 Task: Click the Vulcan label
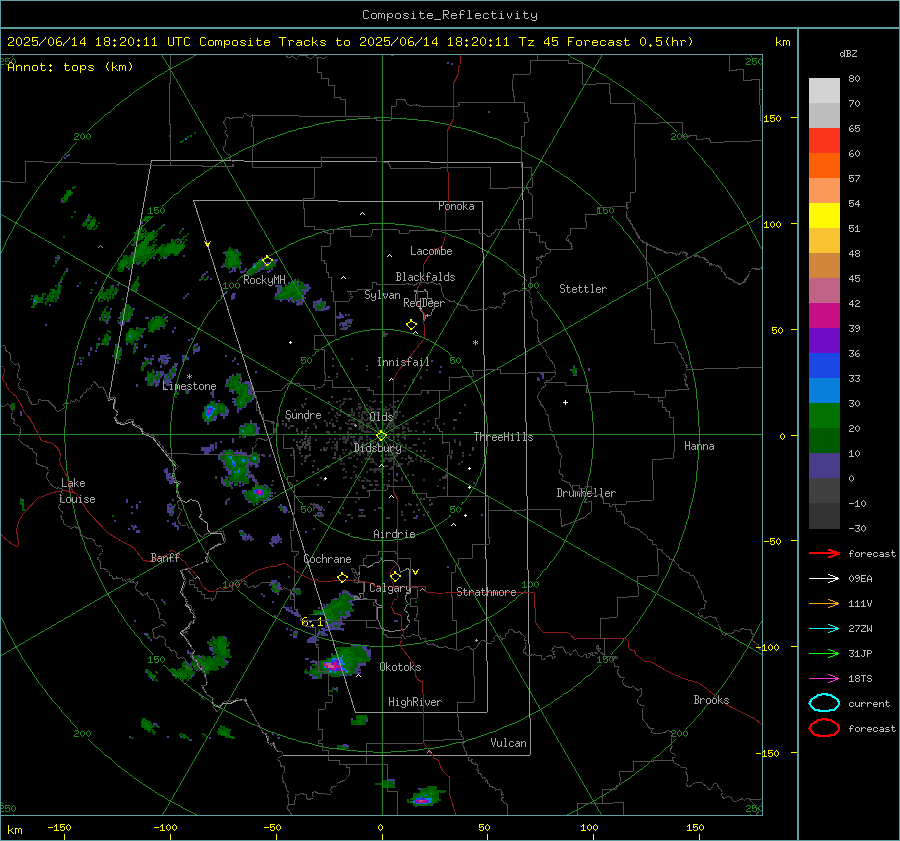tap(508, 743)
